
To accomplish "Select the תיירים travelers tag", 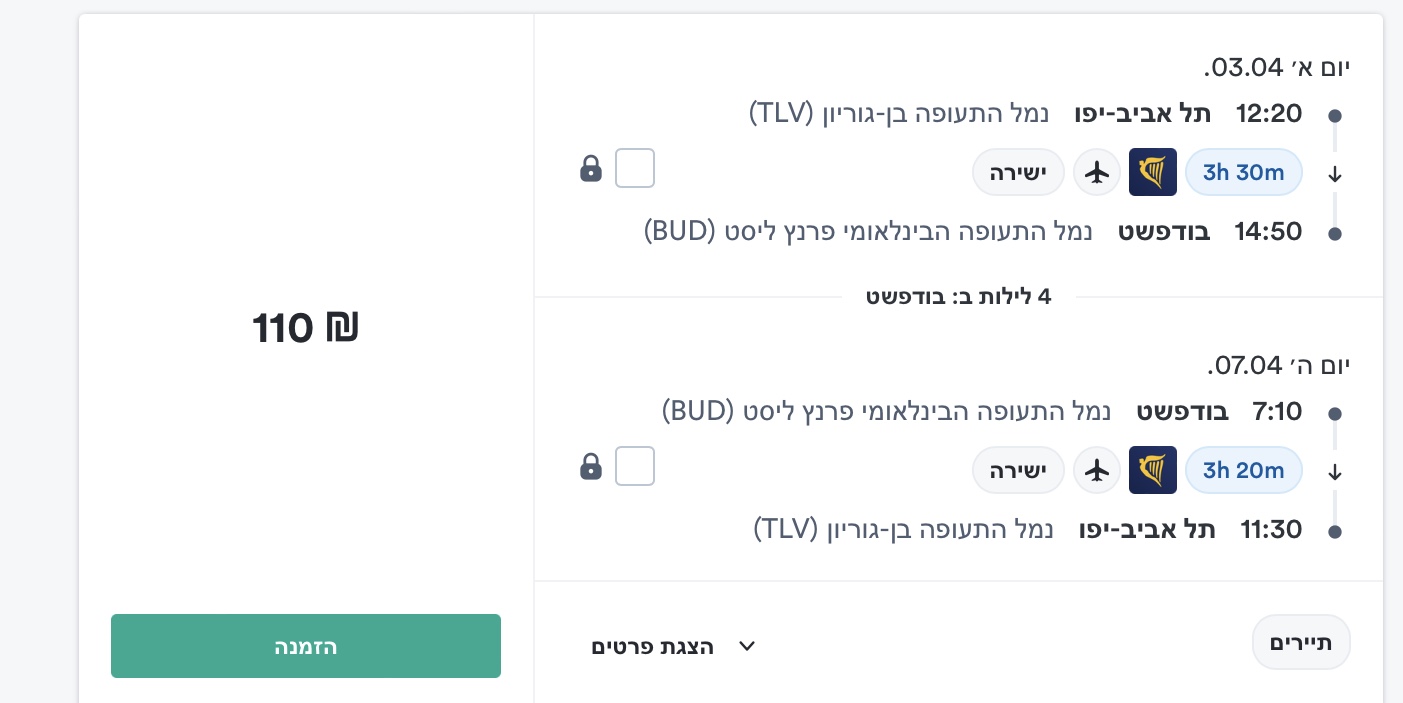I will pos(1301,642).
